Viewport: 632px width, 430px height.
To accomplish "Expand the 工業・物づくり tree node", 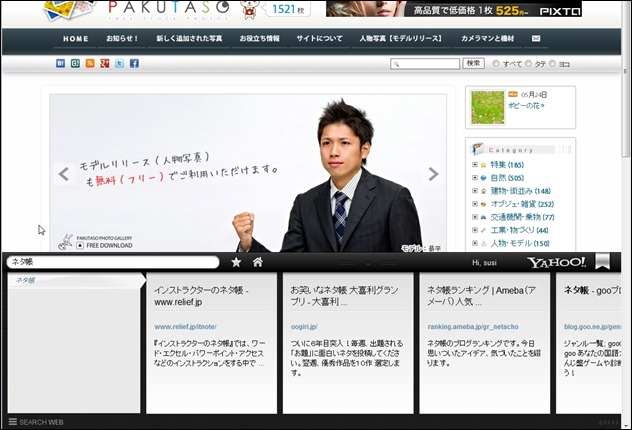I will tap(475, 230).
